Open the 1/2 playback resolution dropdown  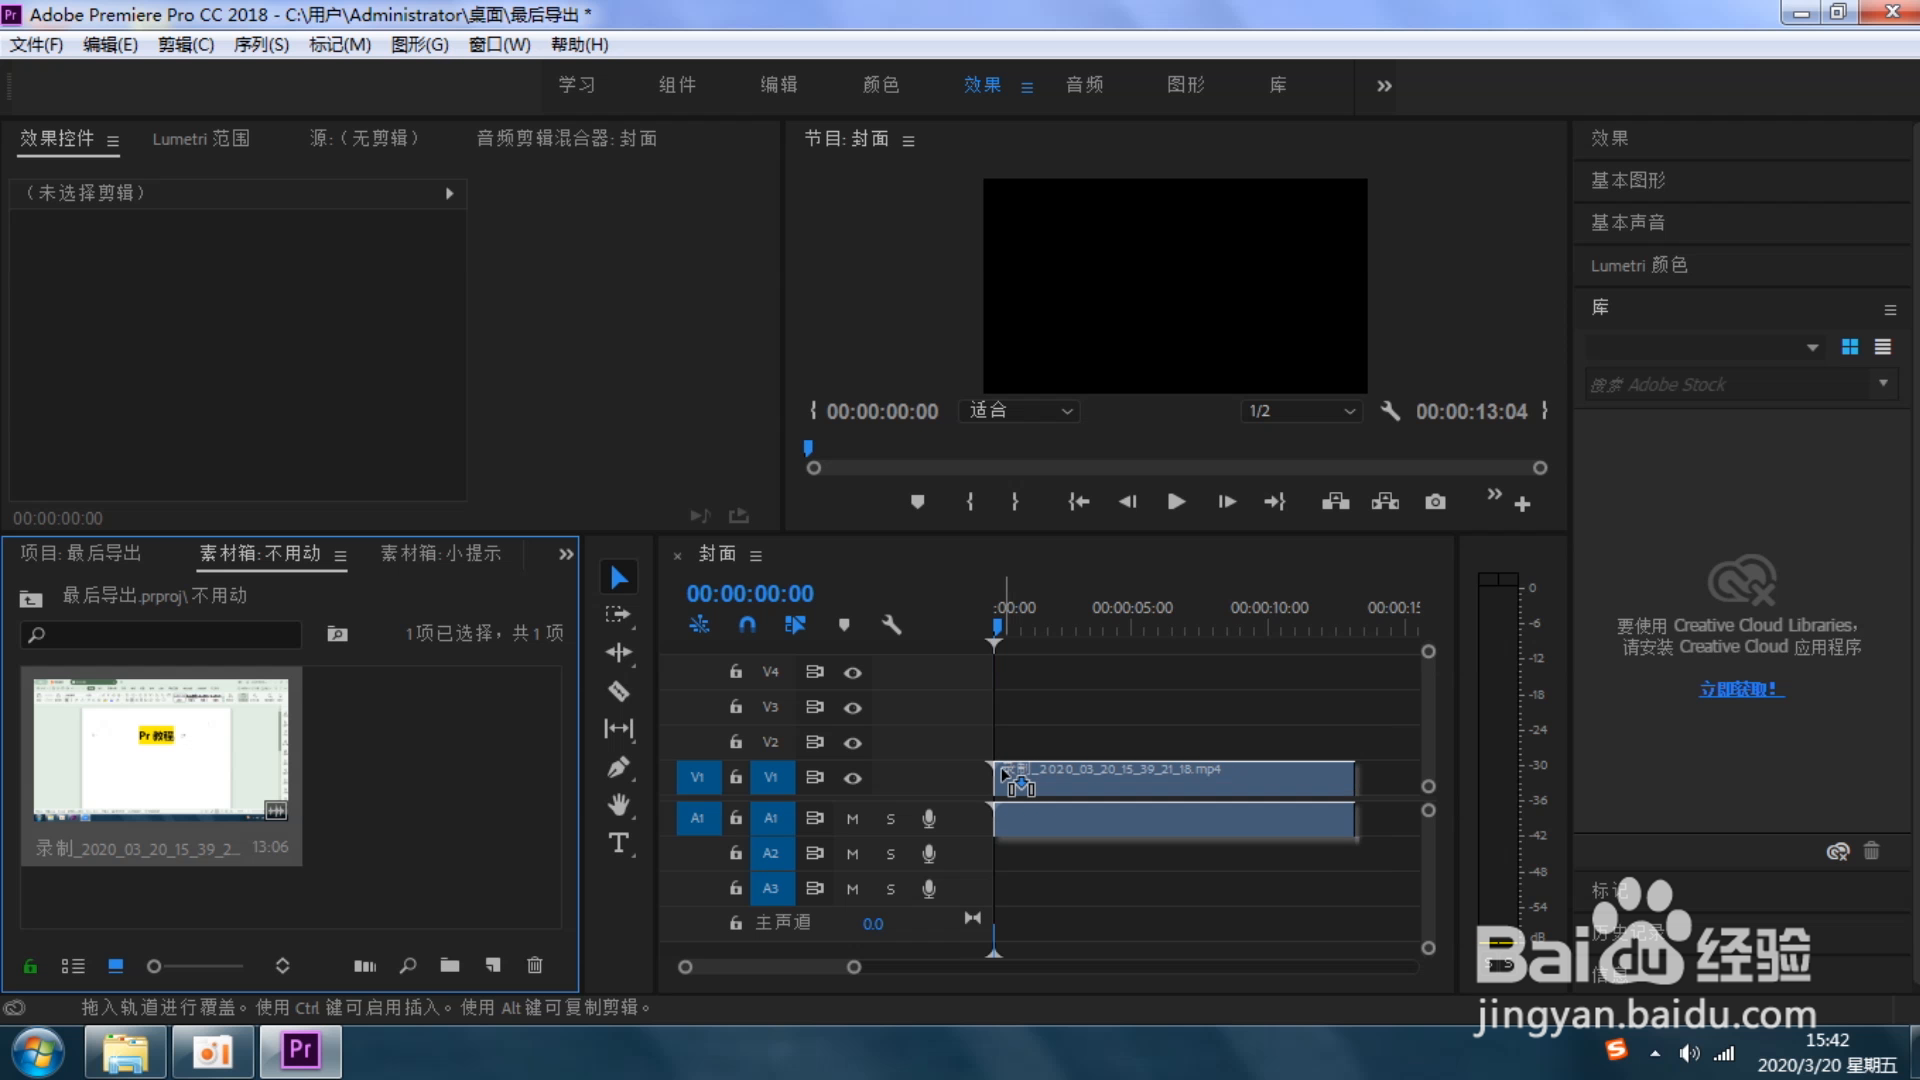[1301, 411]
